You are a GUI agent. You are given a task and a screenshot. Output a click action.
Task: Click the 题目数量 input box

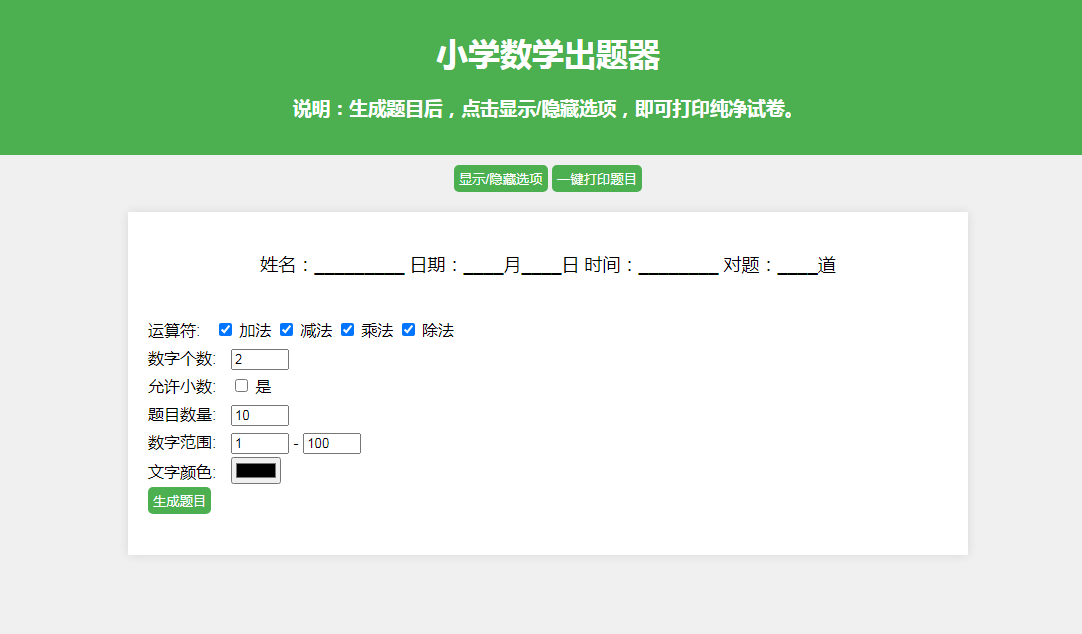click(259, 415)
